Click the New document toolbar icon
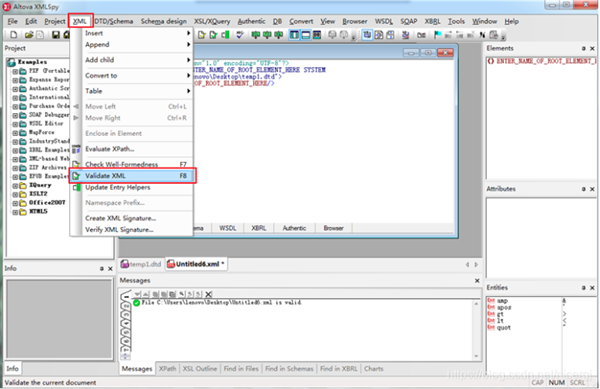The width and height of the screenshot is (600, 389). click(x=13, y=35)
